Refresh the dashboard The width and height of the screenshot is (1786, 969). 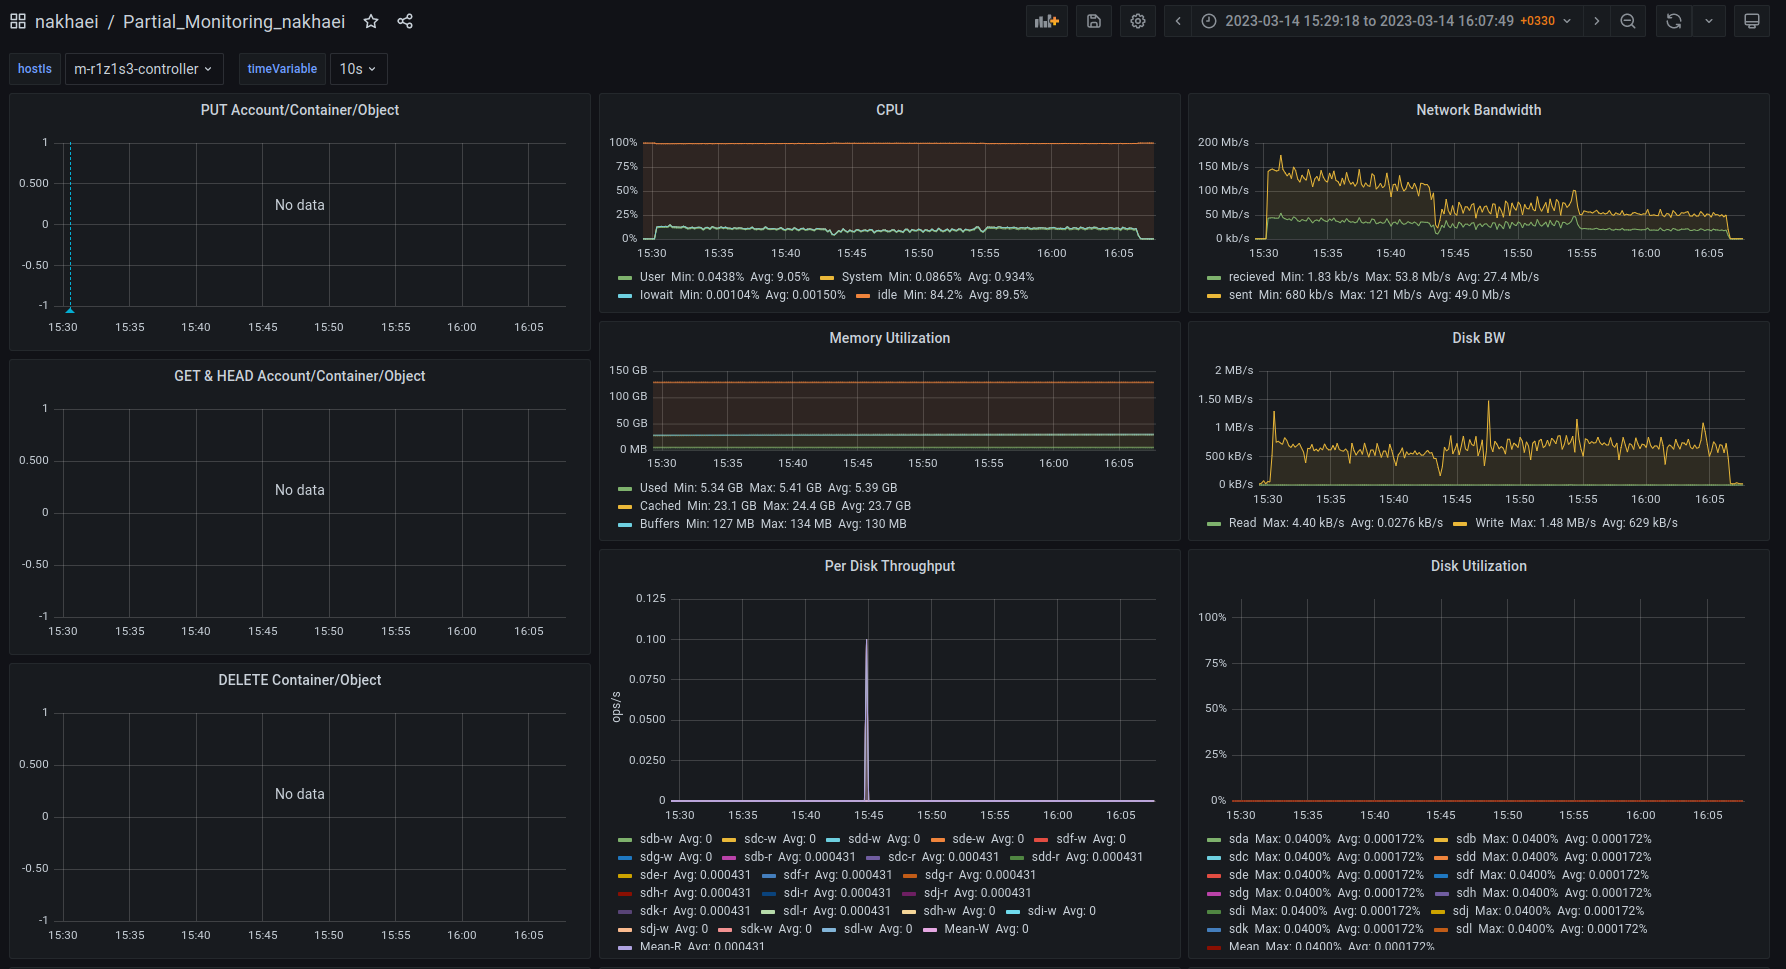pyautogui.click(x=1674, y=21)
